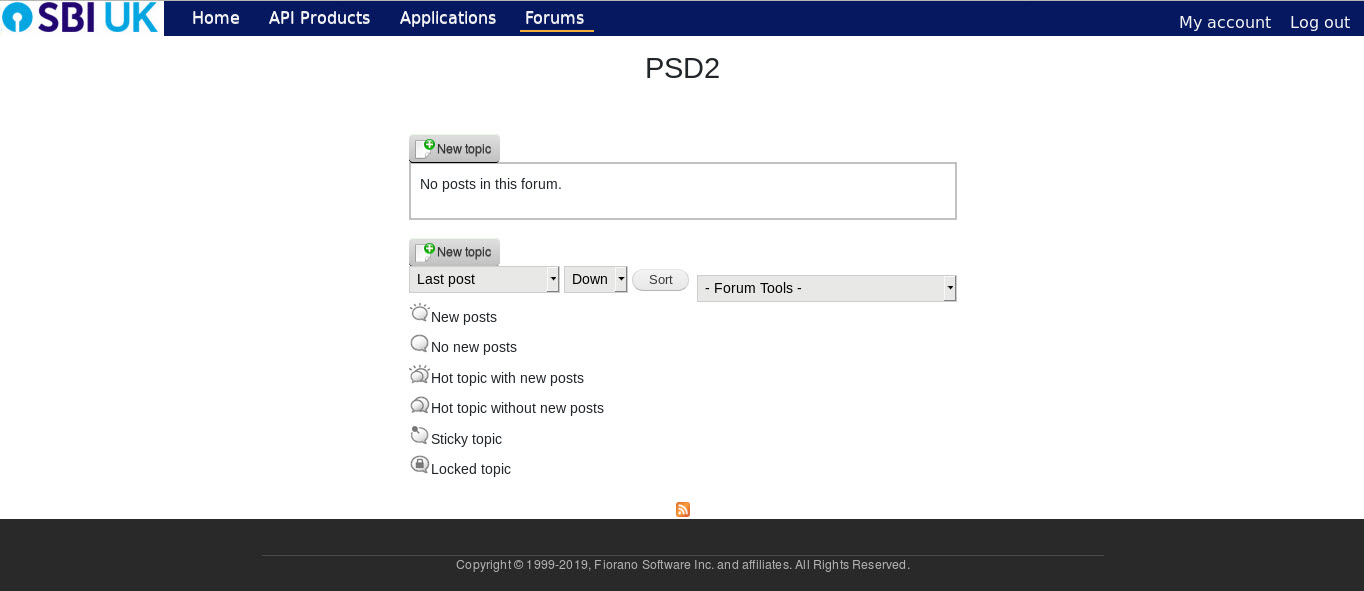Click the Locked topic padlock icon
This screenshot has width=1364, height=591.
(x=420, y=465)
